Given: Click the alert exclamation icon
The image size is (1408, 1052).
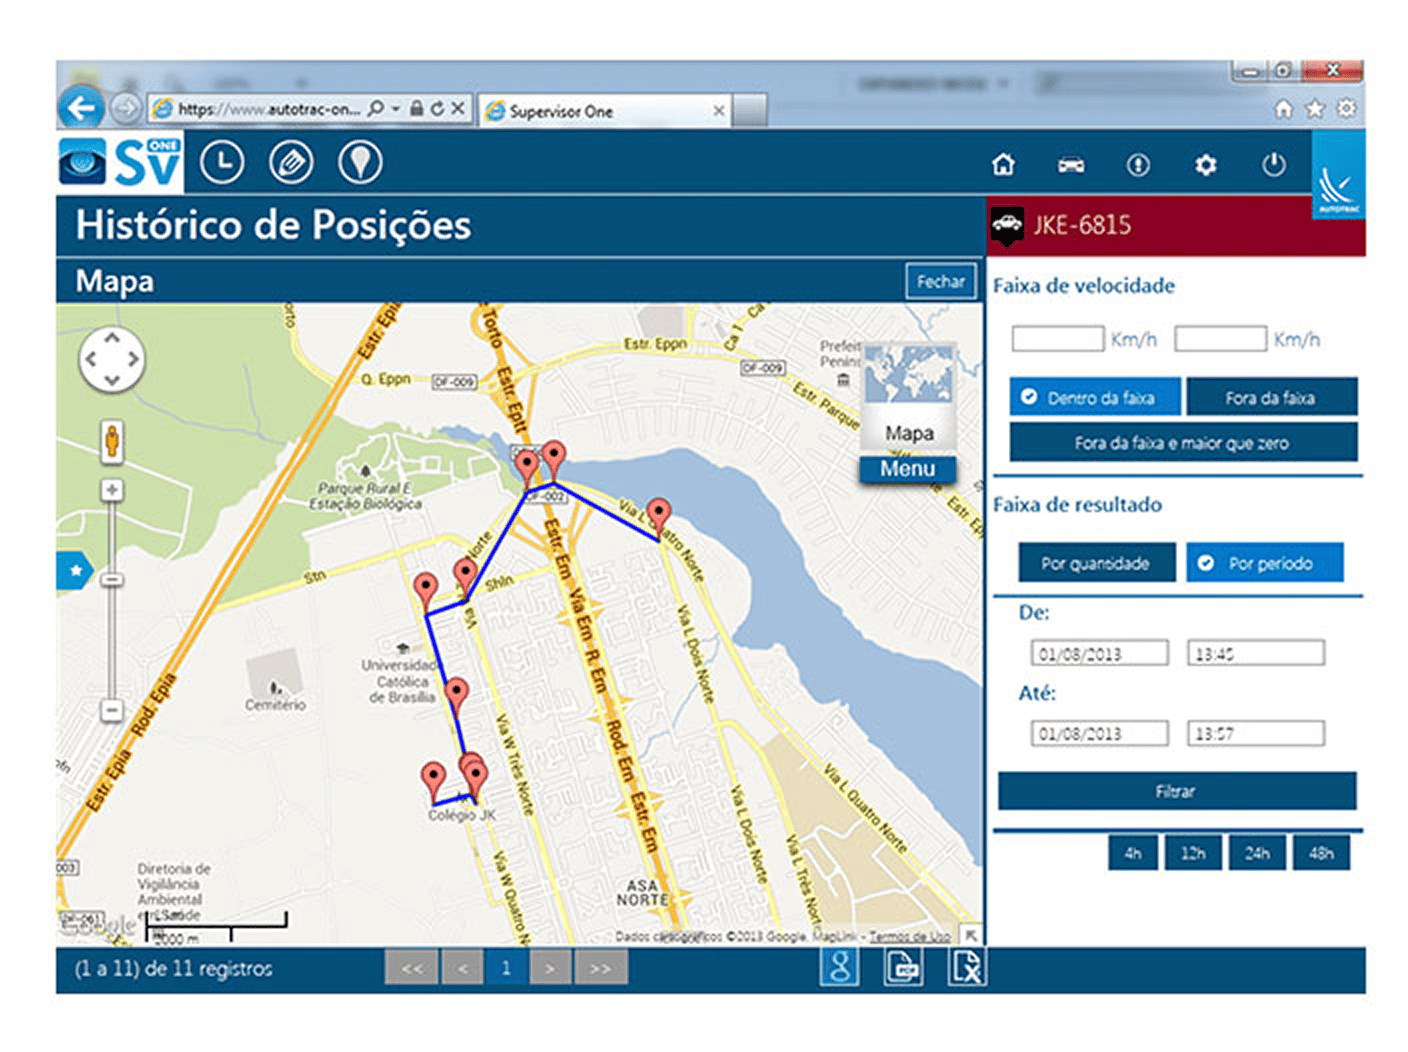Looking at the screenshot, I should coord(1138,165).
